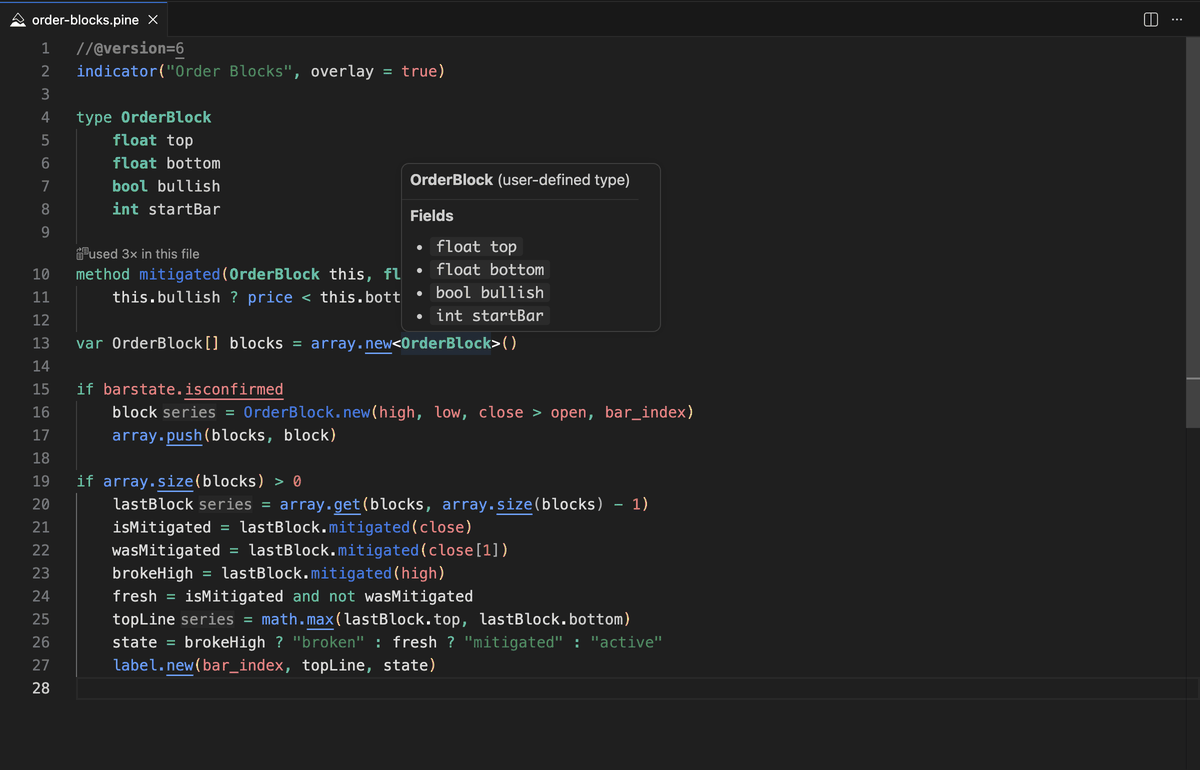Split the editor with the split icon
Viewport: 1200px width, 770px height.
(x=1150, y=20)
